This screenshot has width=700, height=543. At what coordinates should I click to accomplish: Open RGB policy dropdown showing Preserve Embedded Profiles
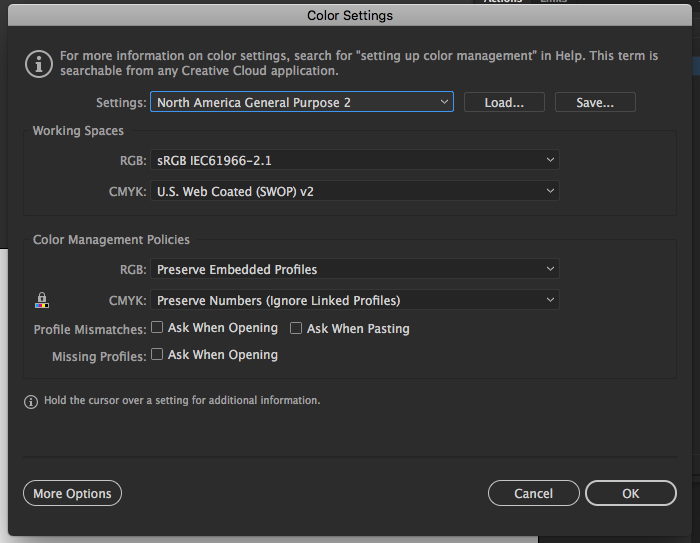353,269
